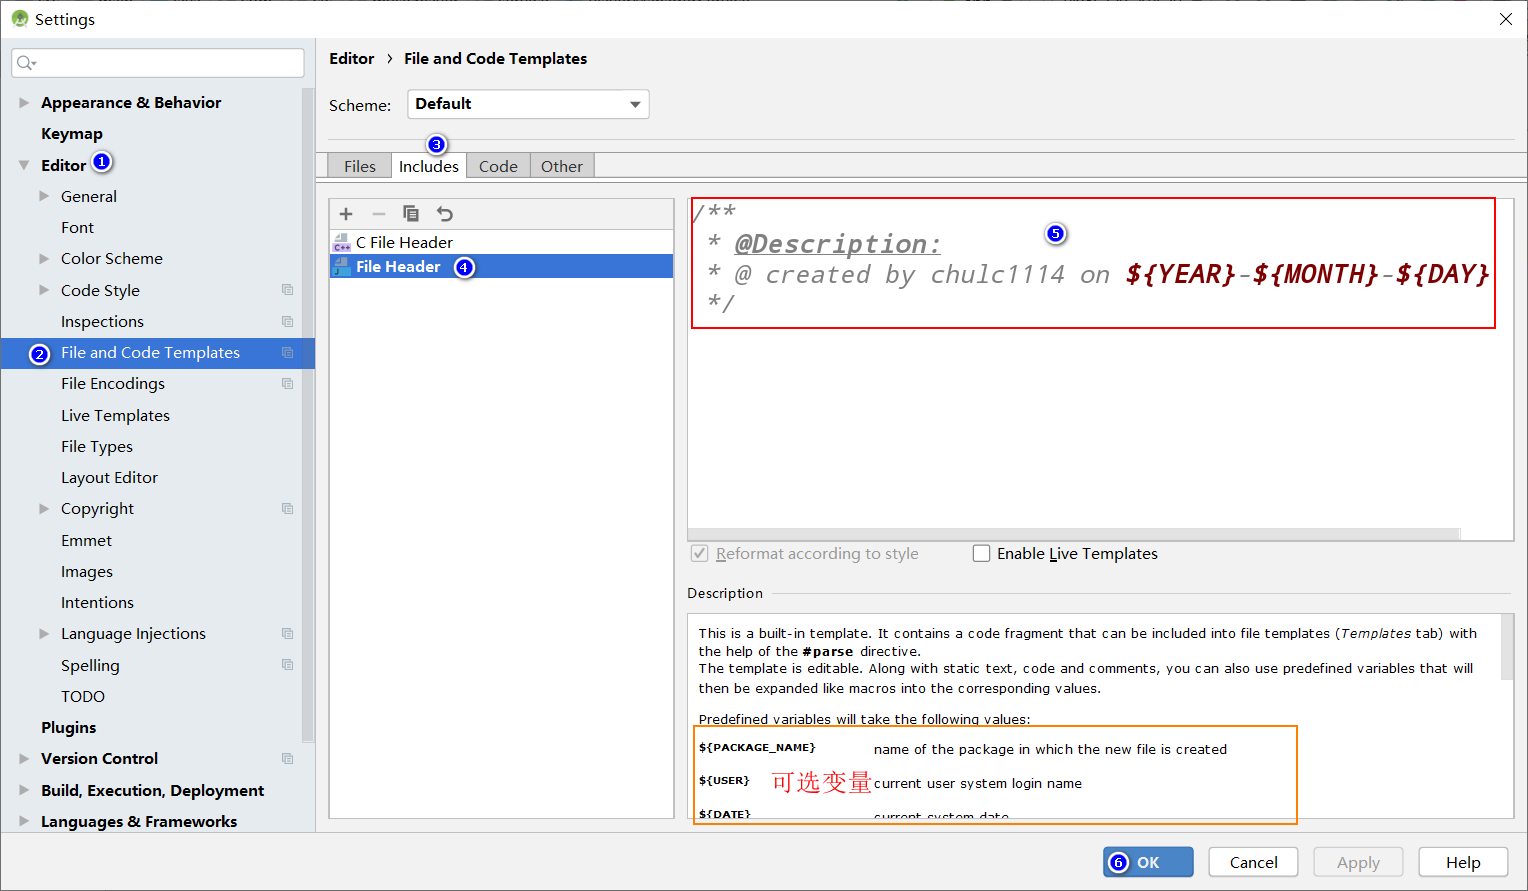
Task: Switch to the Files tab
Action: pyautogui.click(x=360, y=166)
